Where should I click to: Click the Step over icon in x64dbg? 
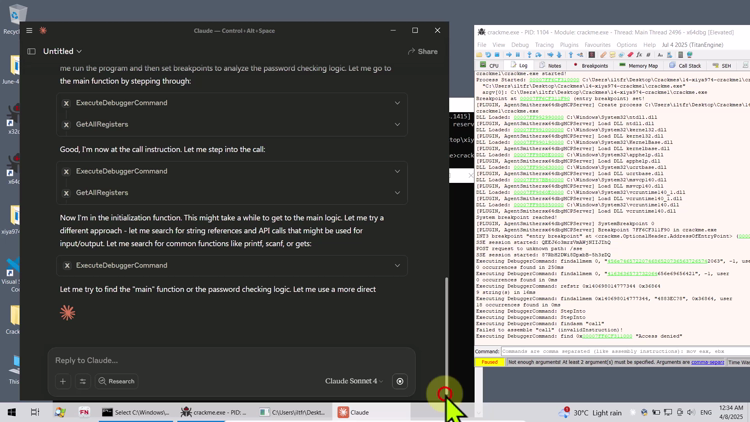[x=539, y=55]
